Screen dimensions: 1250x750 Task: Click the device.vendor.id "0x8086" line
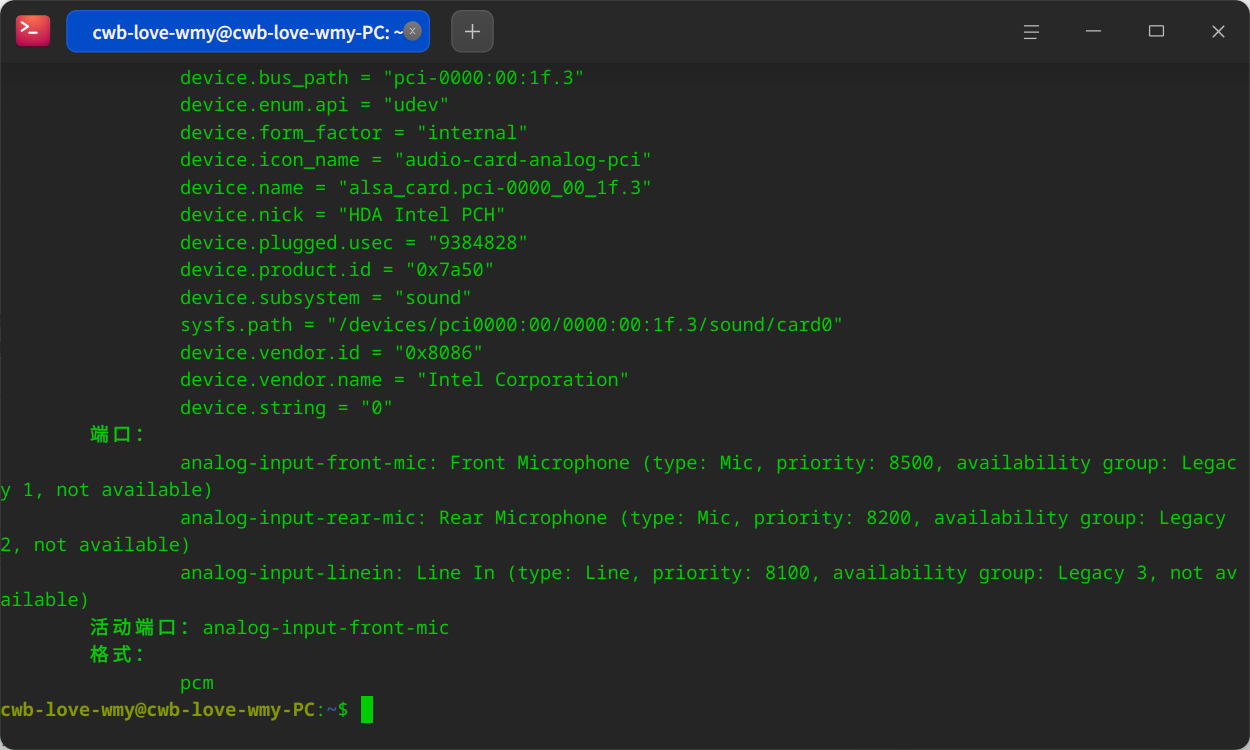pos(332,353)
